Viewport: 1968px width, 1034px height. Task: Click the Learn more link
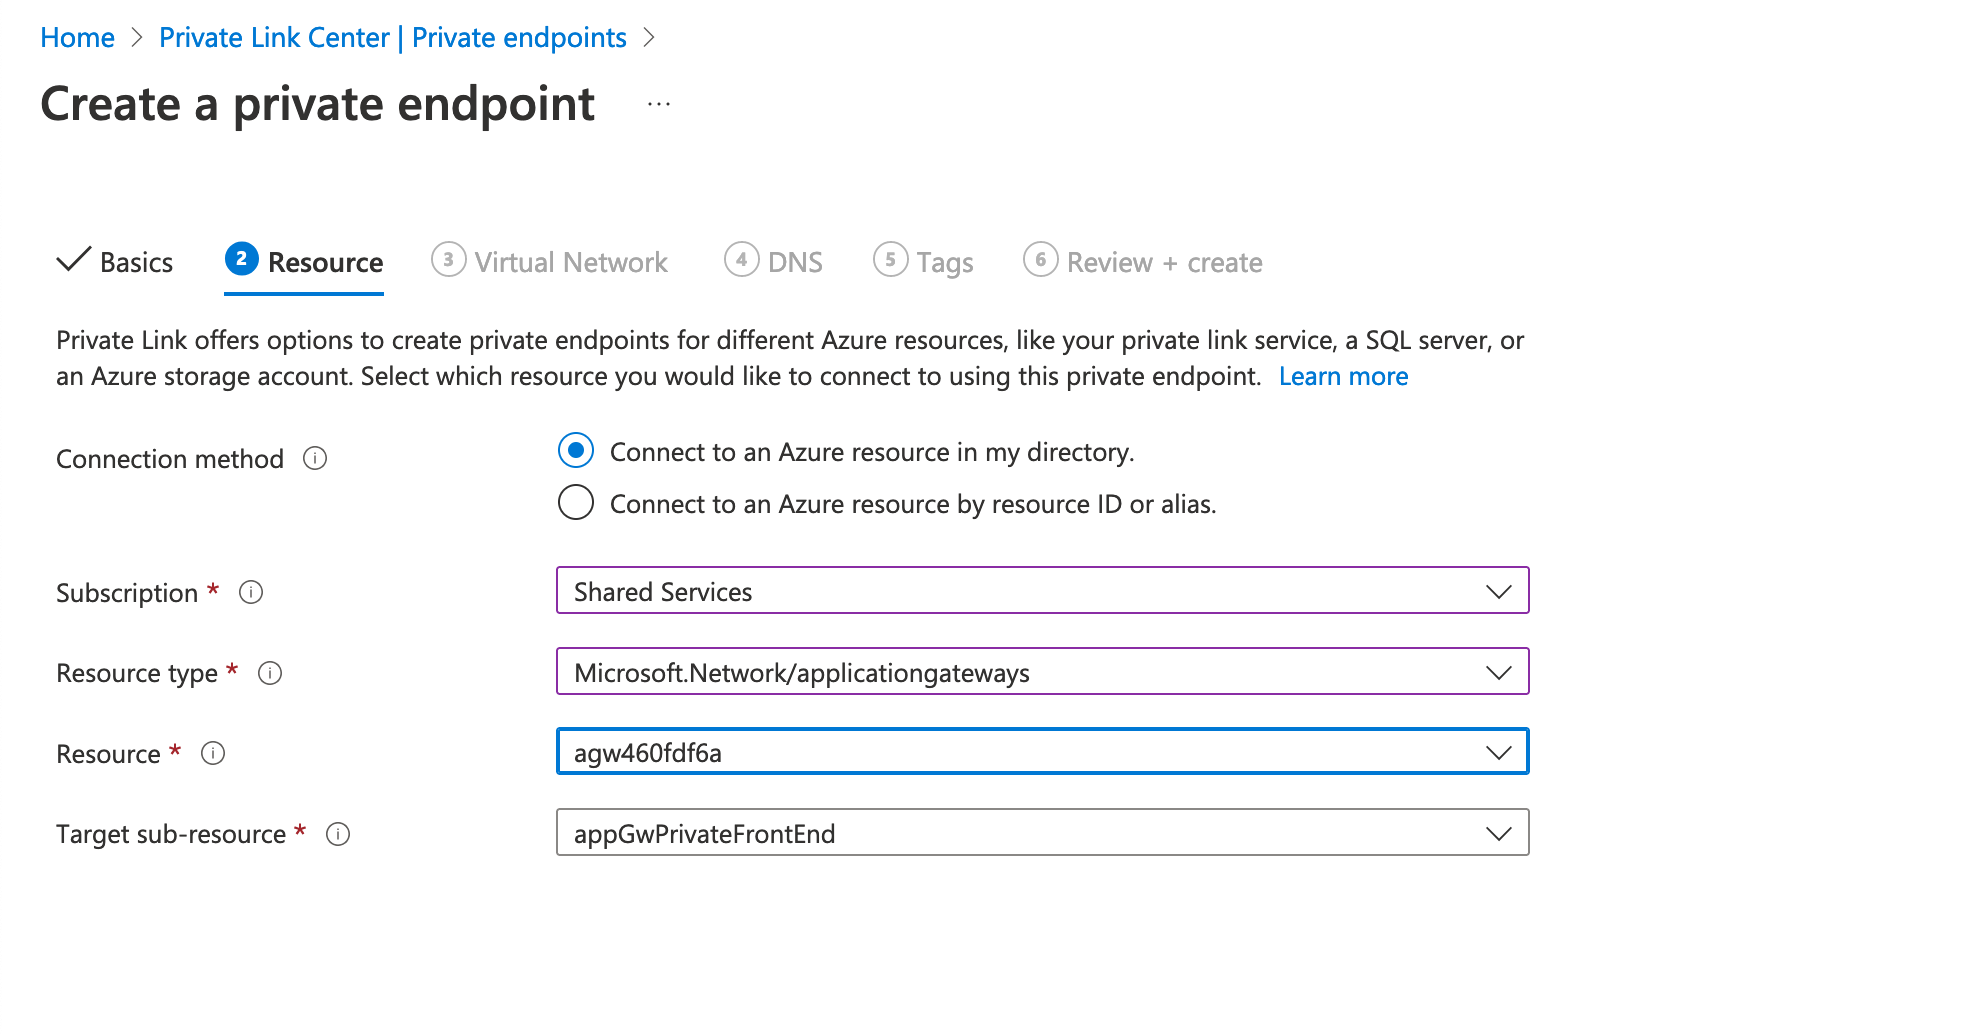[1343, 377]
